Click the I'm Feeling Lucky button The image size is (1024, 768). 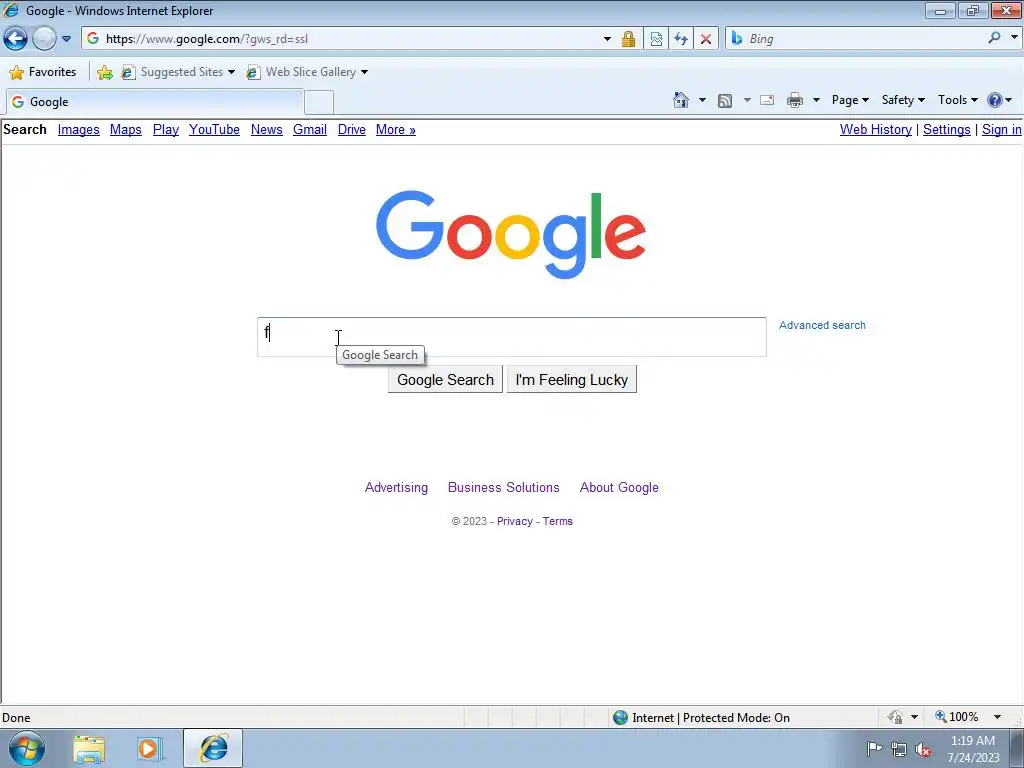(x=571, y=379)
